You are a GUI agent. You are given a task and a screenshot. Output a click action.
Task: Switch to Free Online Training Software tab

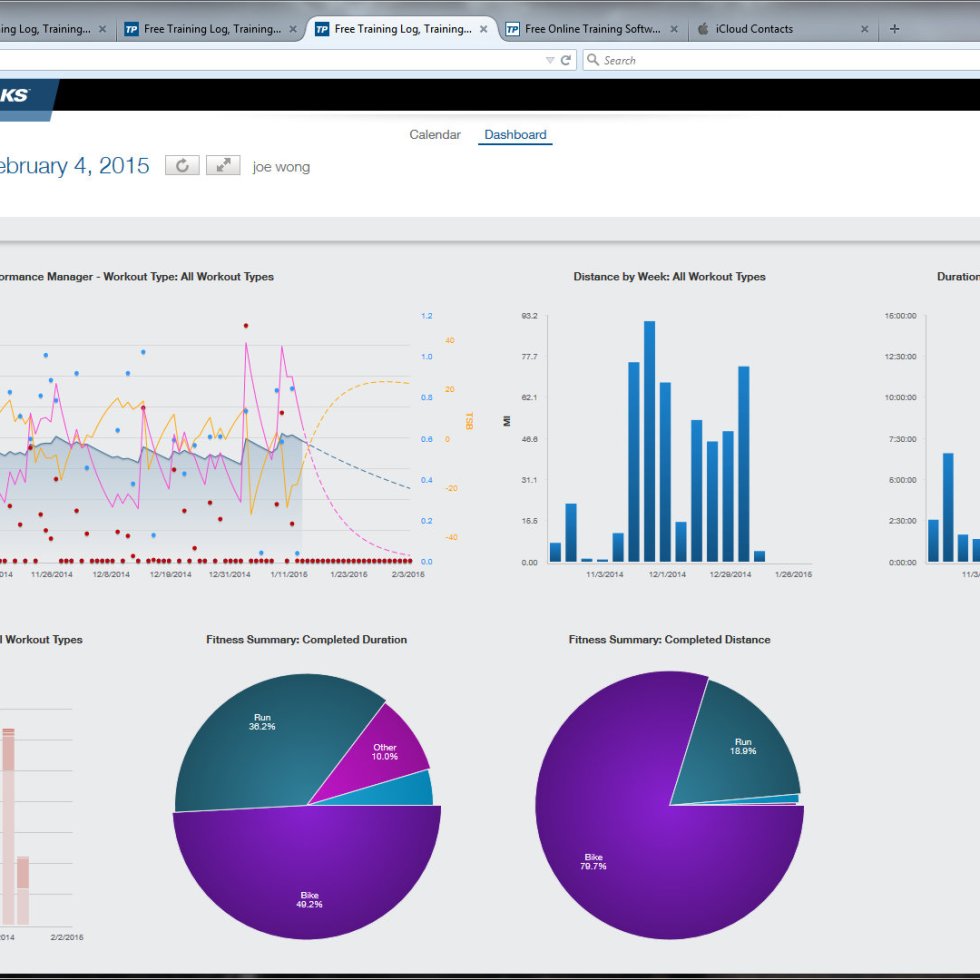[x=592, y=29]
